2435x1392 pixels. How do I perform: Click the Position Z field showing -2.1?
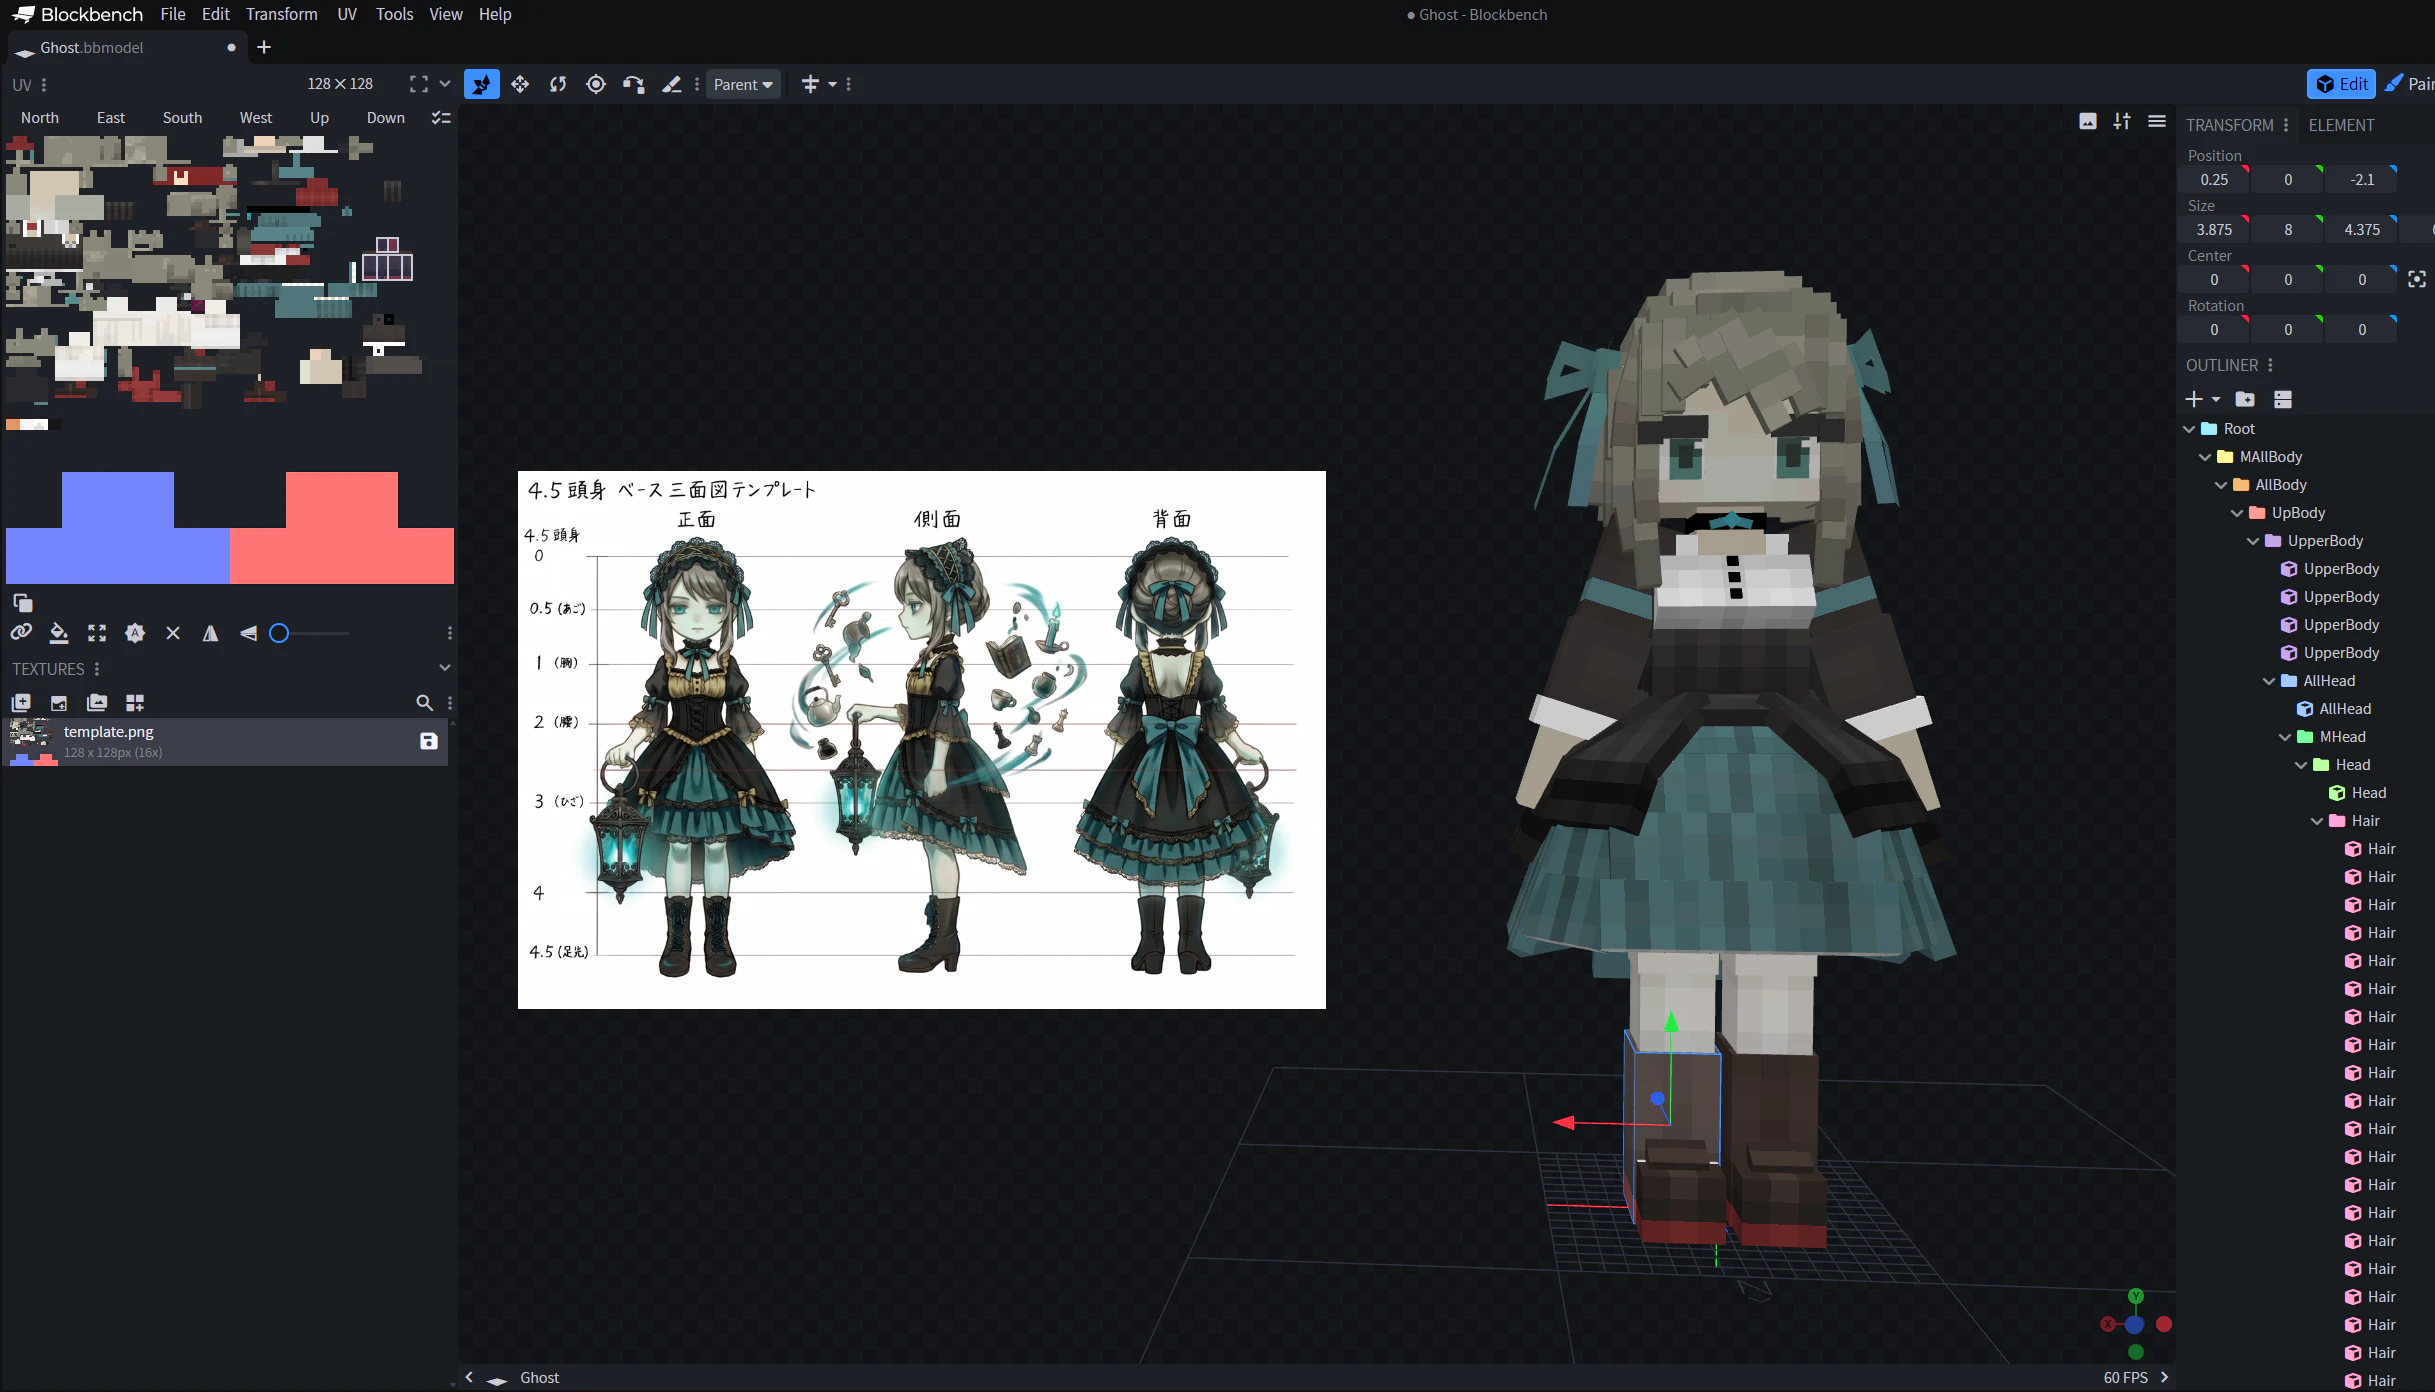pos(2362,180)
